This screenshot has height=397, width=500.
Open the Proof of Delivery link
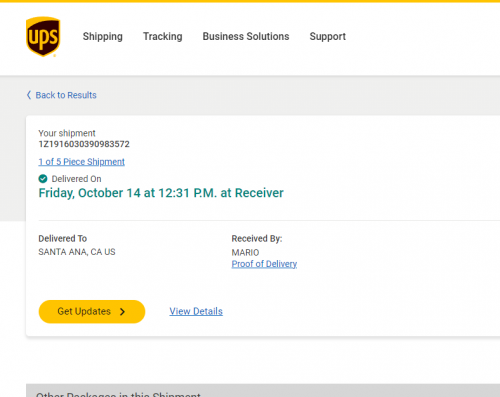[x=264, y=264]
